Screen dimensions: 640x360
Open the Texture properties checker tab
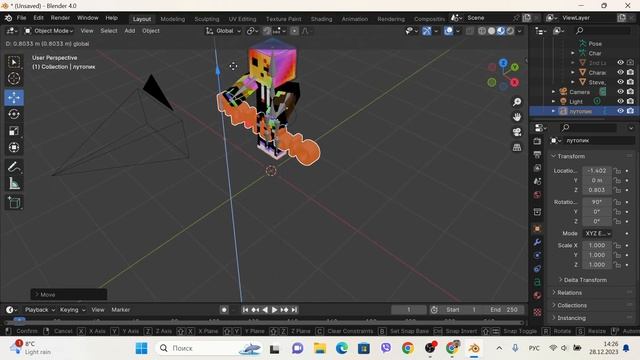537,312
